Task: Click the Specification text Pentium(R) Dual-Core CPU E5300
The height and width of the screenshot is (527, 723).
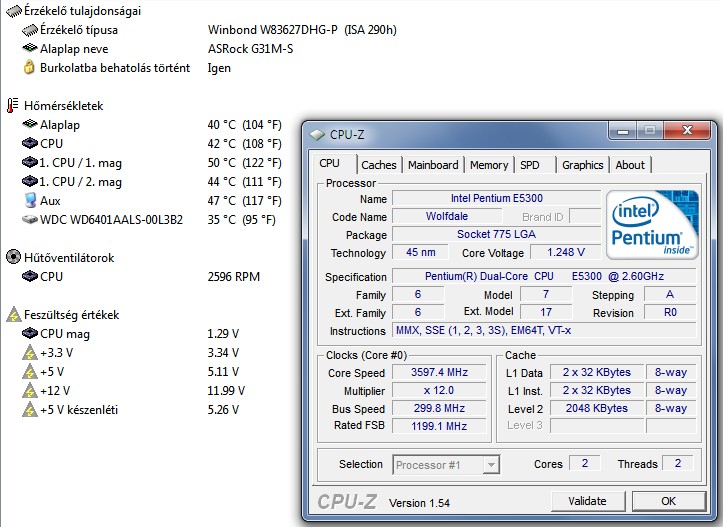Action: 544,276
